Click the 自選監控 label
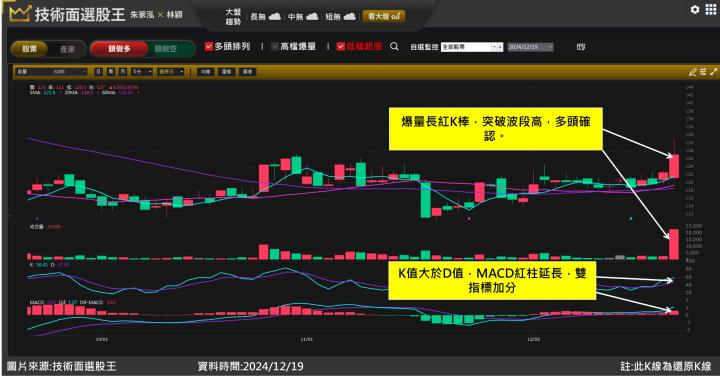The image size is (720, 379). pos(424,47)
